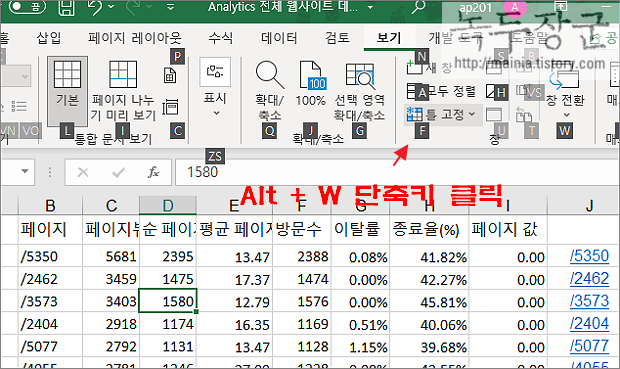
Task: Click the 새 창 new window button
Action: [x=429, y=67]
